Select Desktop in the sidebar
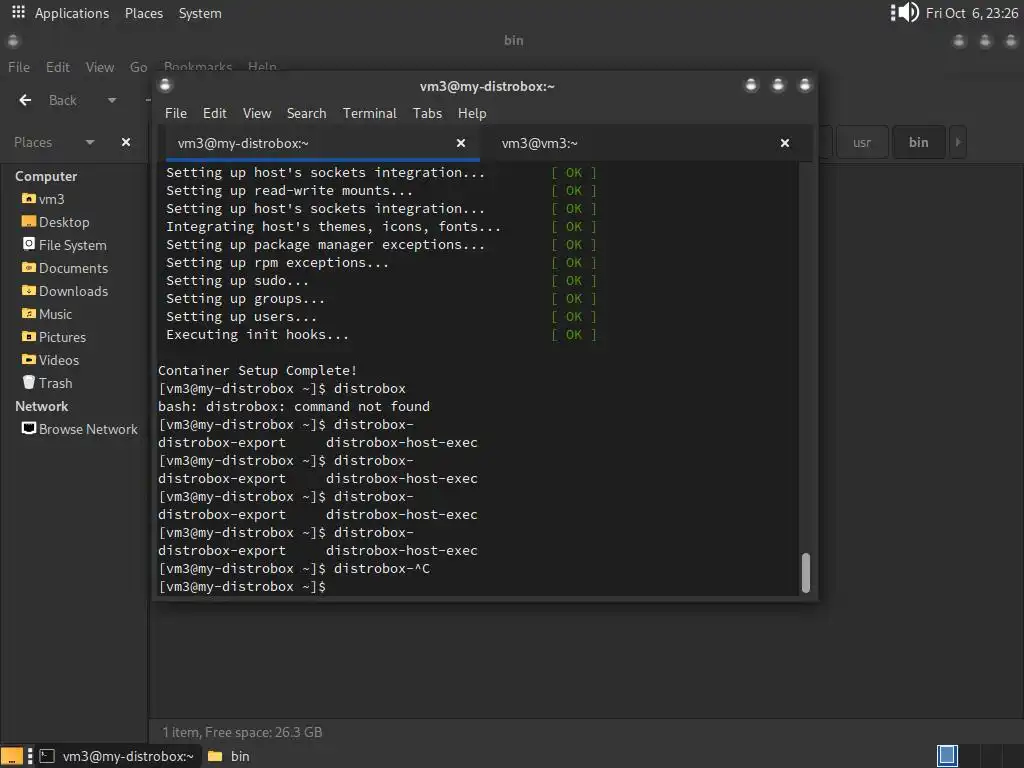Image resolution: width=1024 pixels, height=768 pixels. point(64,222)
